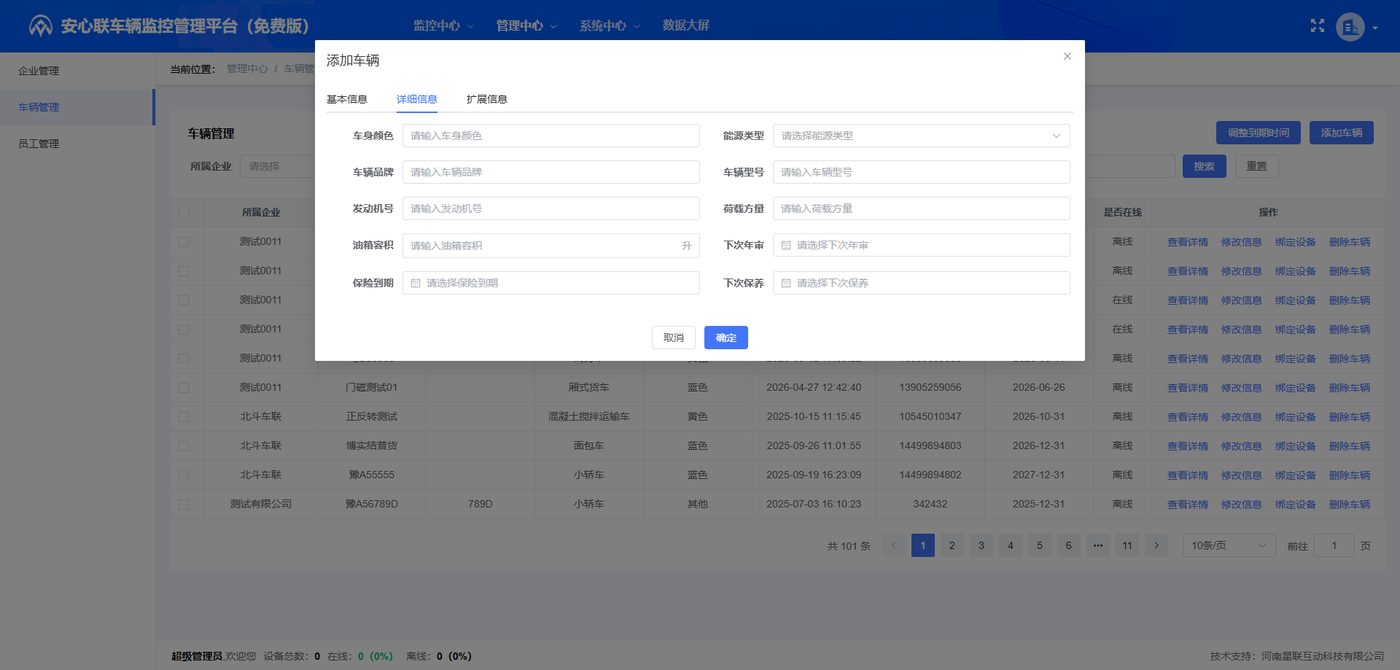The height and width of the screenshot is (670, 1400).
Task: Click the 油箱容积 input field
Action: tap(551, 245)
